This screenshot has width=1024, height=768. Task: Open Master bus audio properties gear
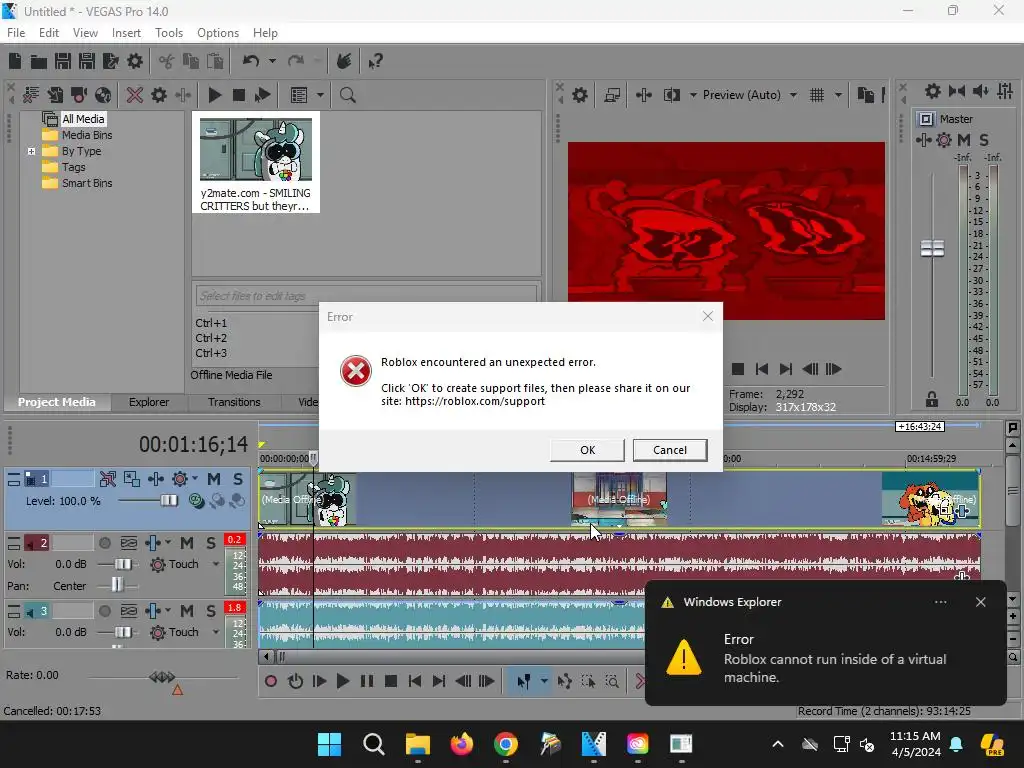coord(933,91)
